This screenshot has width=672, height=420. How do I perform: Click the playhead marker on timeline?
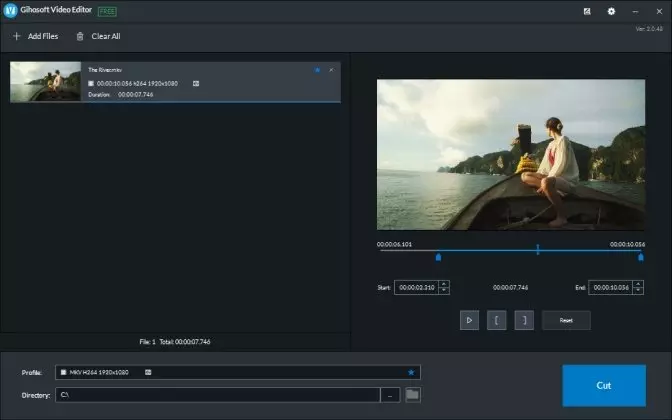tap(537, 249)
